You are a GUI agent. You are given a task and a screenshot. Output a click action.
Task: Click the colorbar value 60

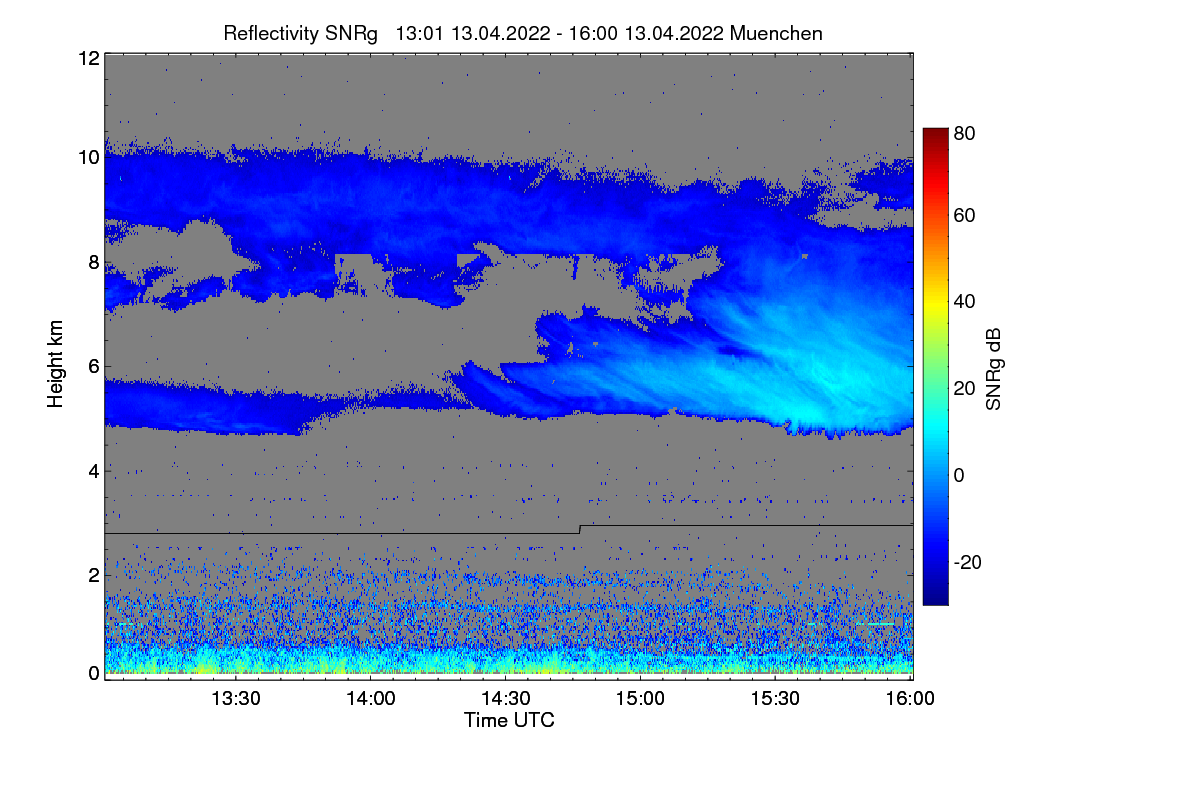(965, 215)
